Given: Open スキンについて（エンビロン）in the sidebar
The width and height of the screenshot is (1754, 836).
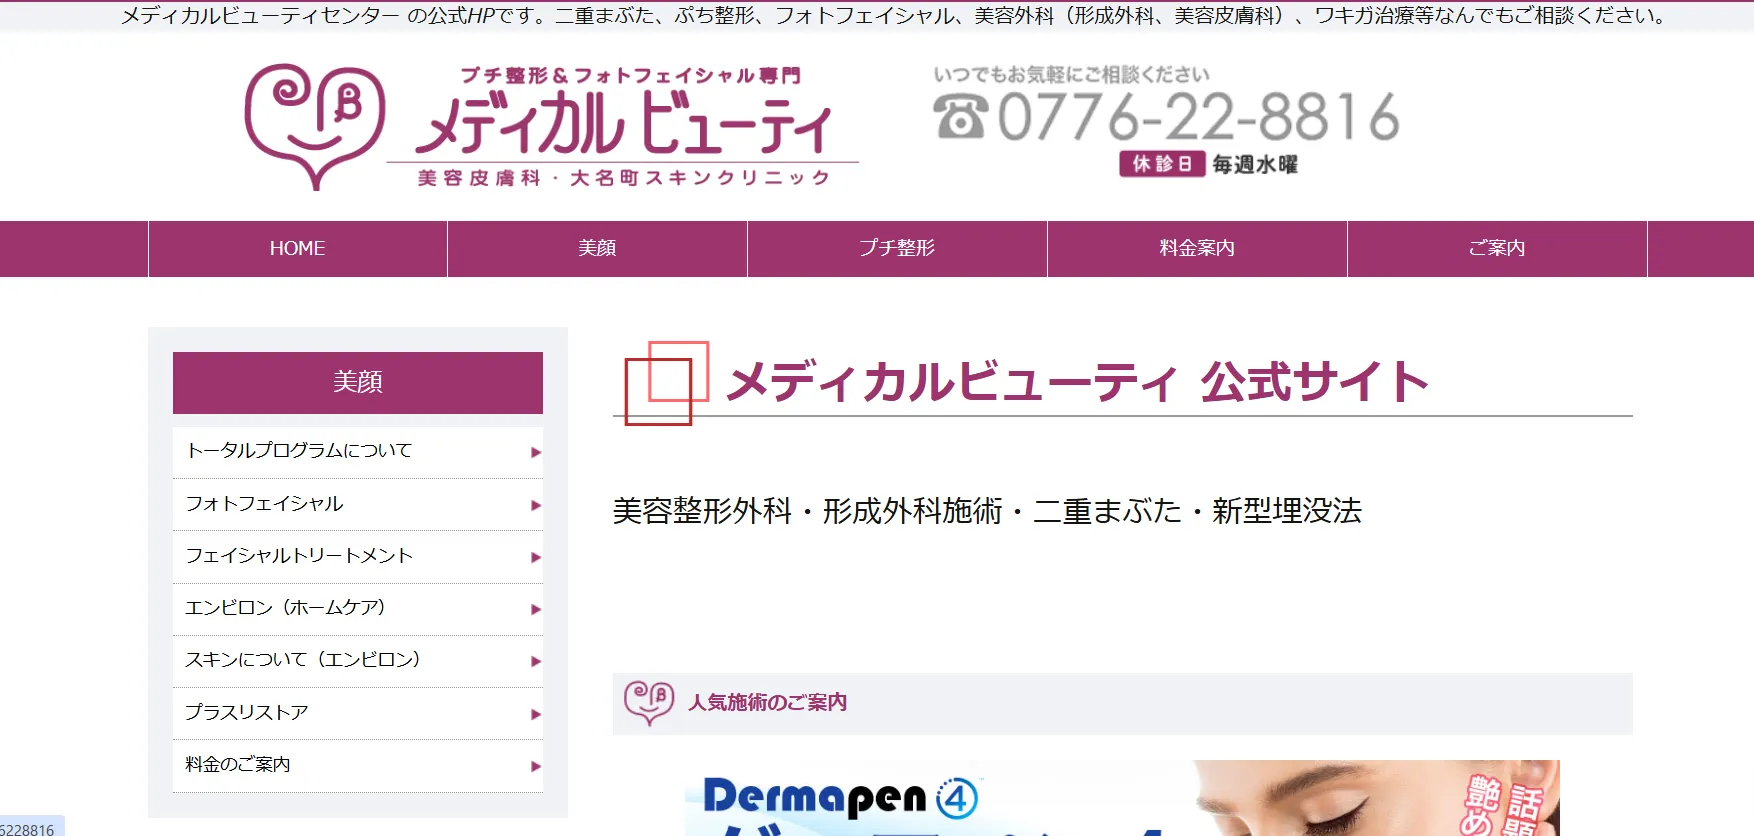Looking at the screenshot, I should point(303,660).
